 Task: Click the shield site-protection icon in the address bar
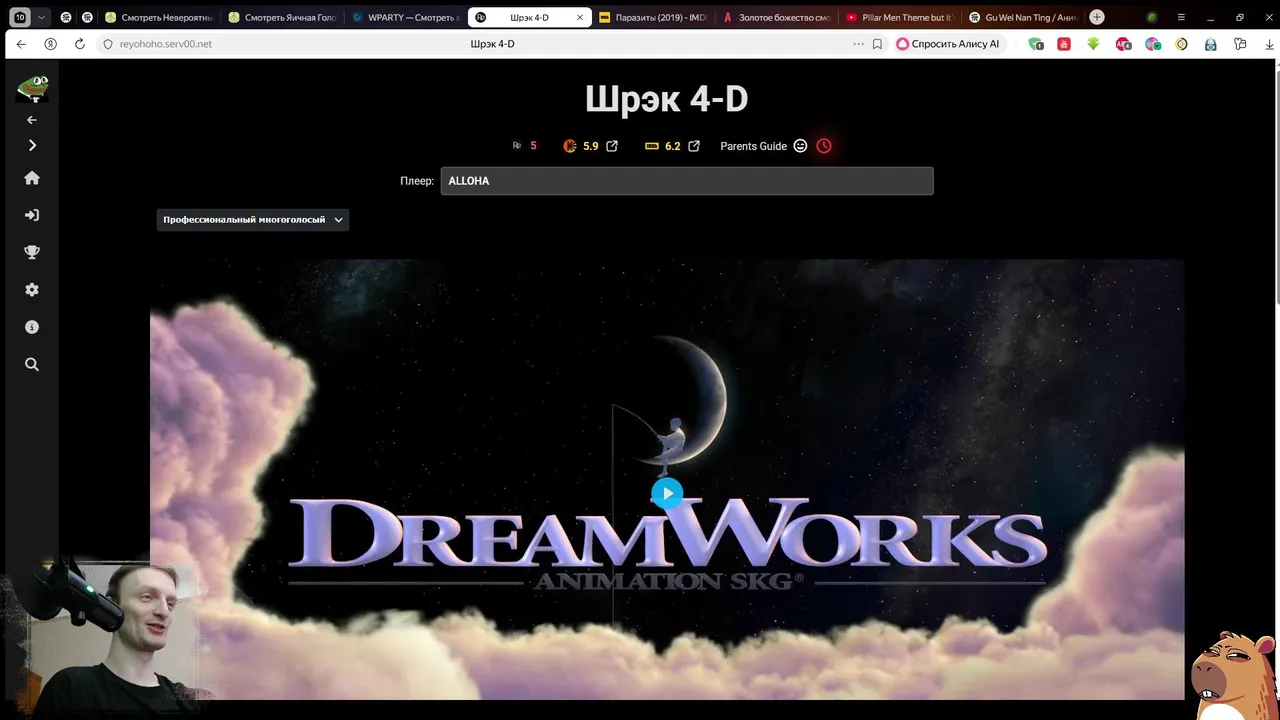click(x=108, y=44)
